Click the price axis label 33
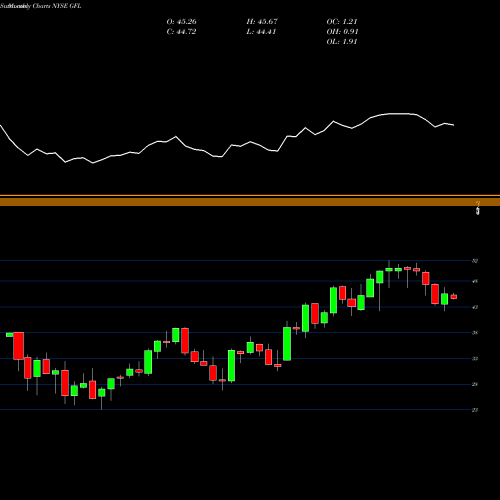This screenshot has width=500, height=500. click(475, 359)
